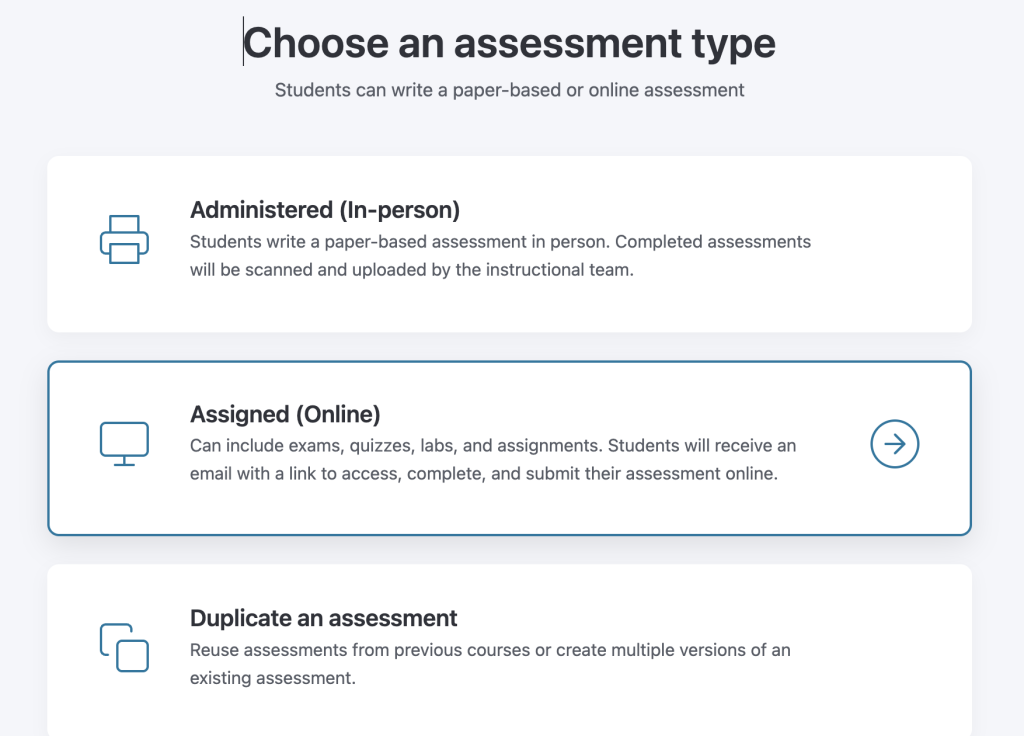Screen dimensions: 1024x736
Task: Click the 'Choose an assessment type' heading
Action: (509, 43)
